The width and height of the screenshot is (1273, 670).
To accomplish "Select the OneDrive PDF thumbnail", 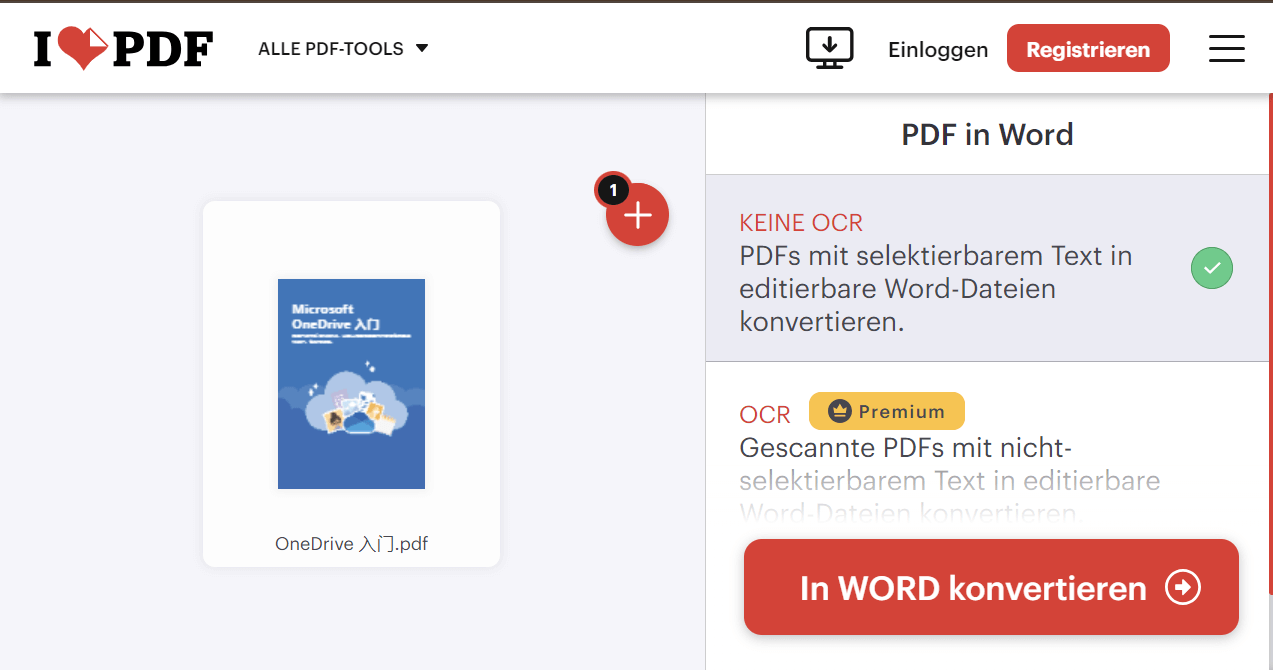I will click(351, 384).
